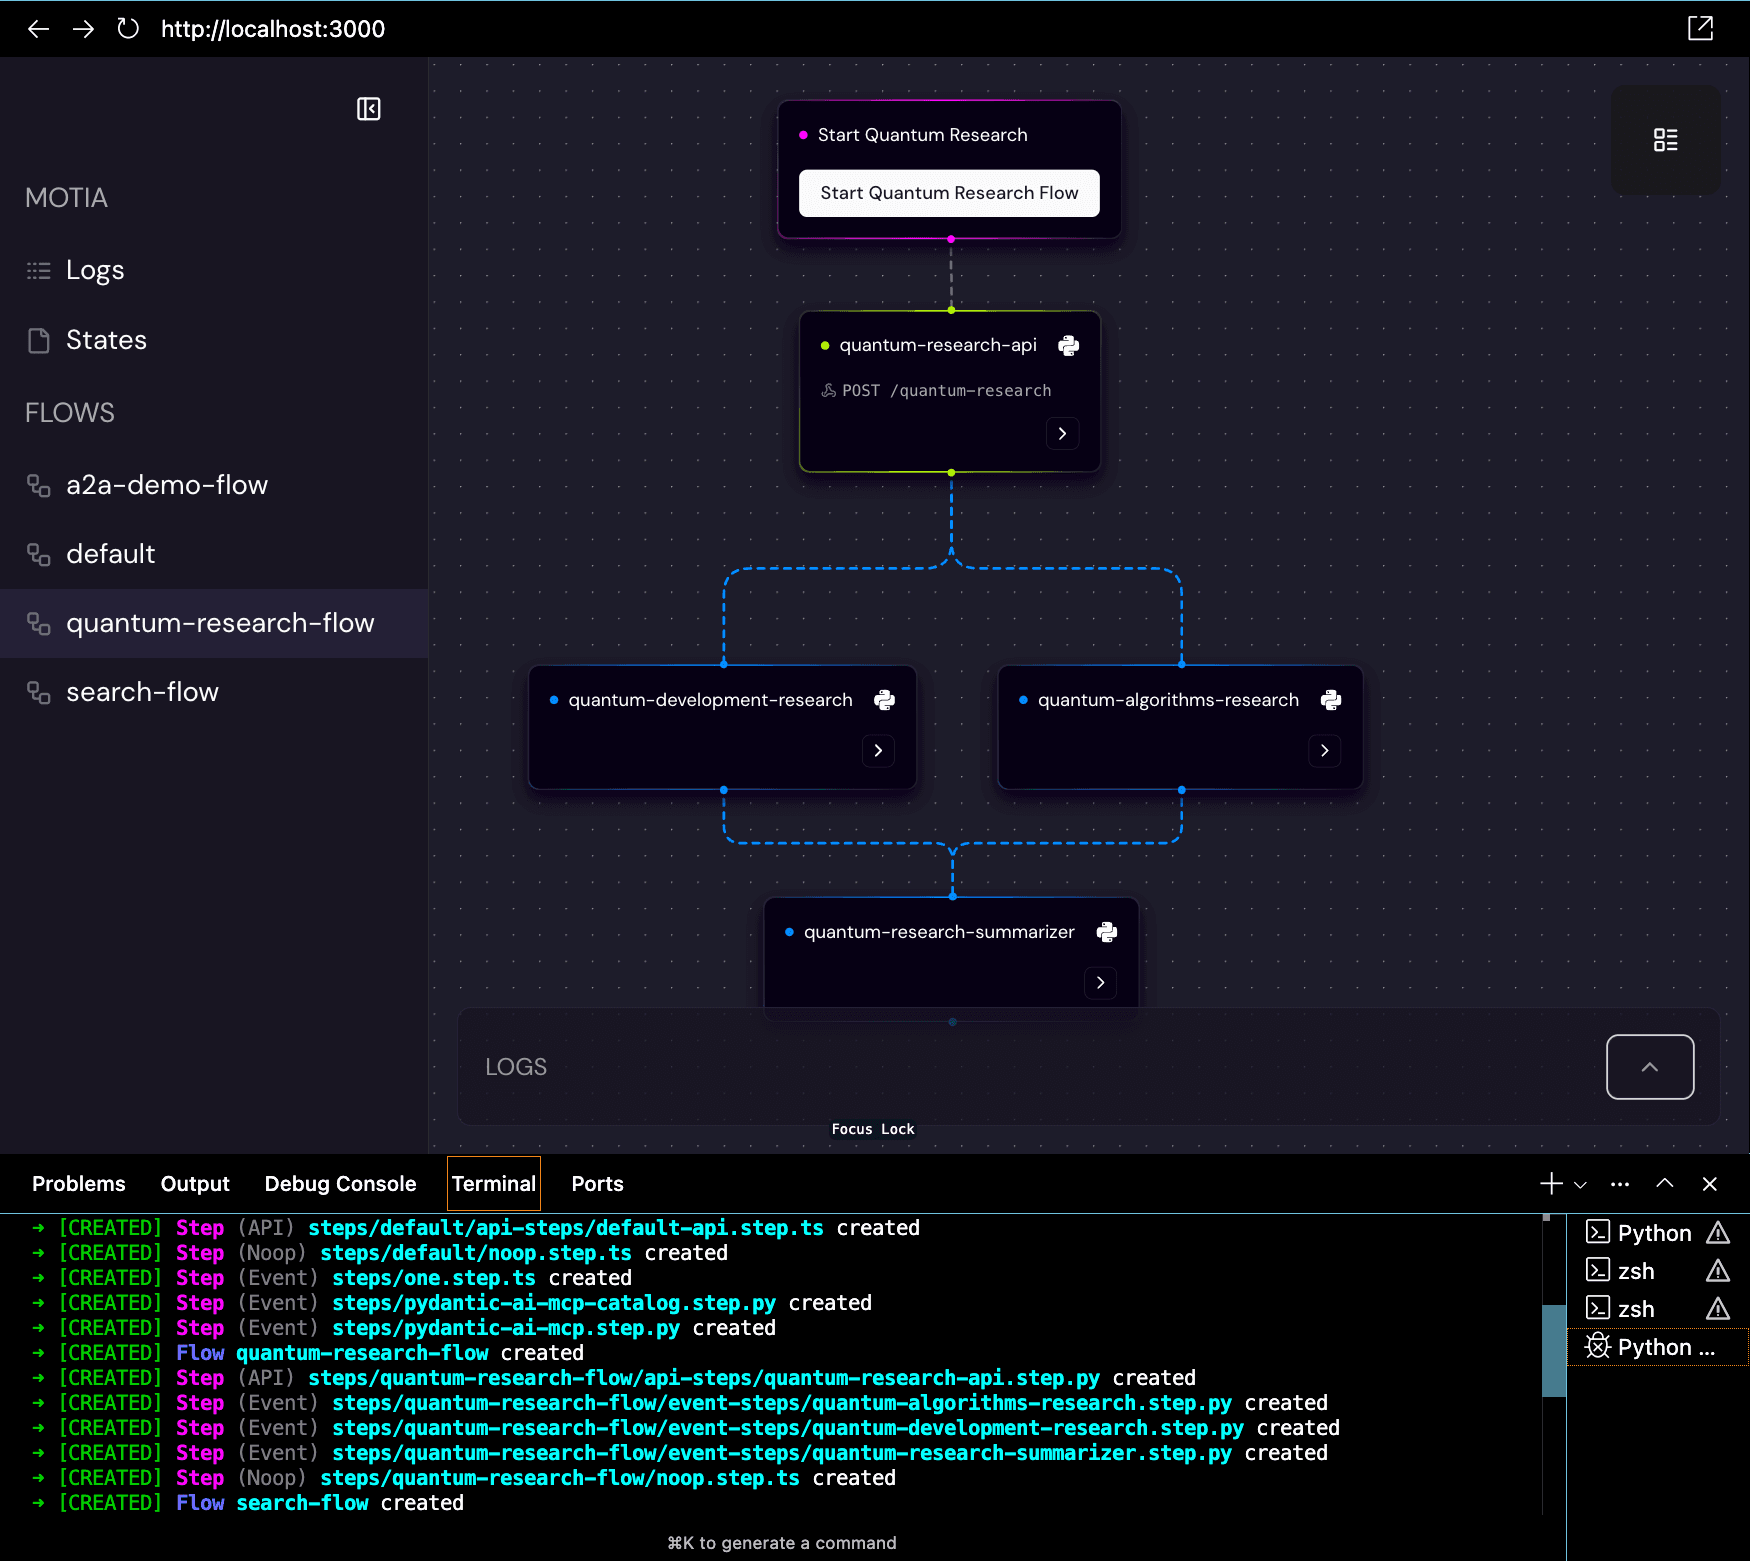The width and height of the screenshot is (1750, 1561).
Task: Click the Logs list icon in sidebar
Action: pyautogui.click(x=39, y=270)
